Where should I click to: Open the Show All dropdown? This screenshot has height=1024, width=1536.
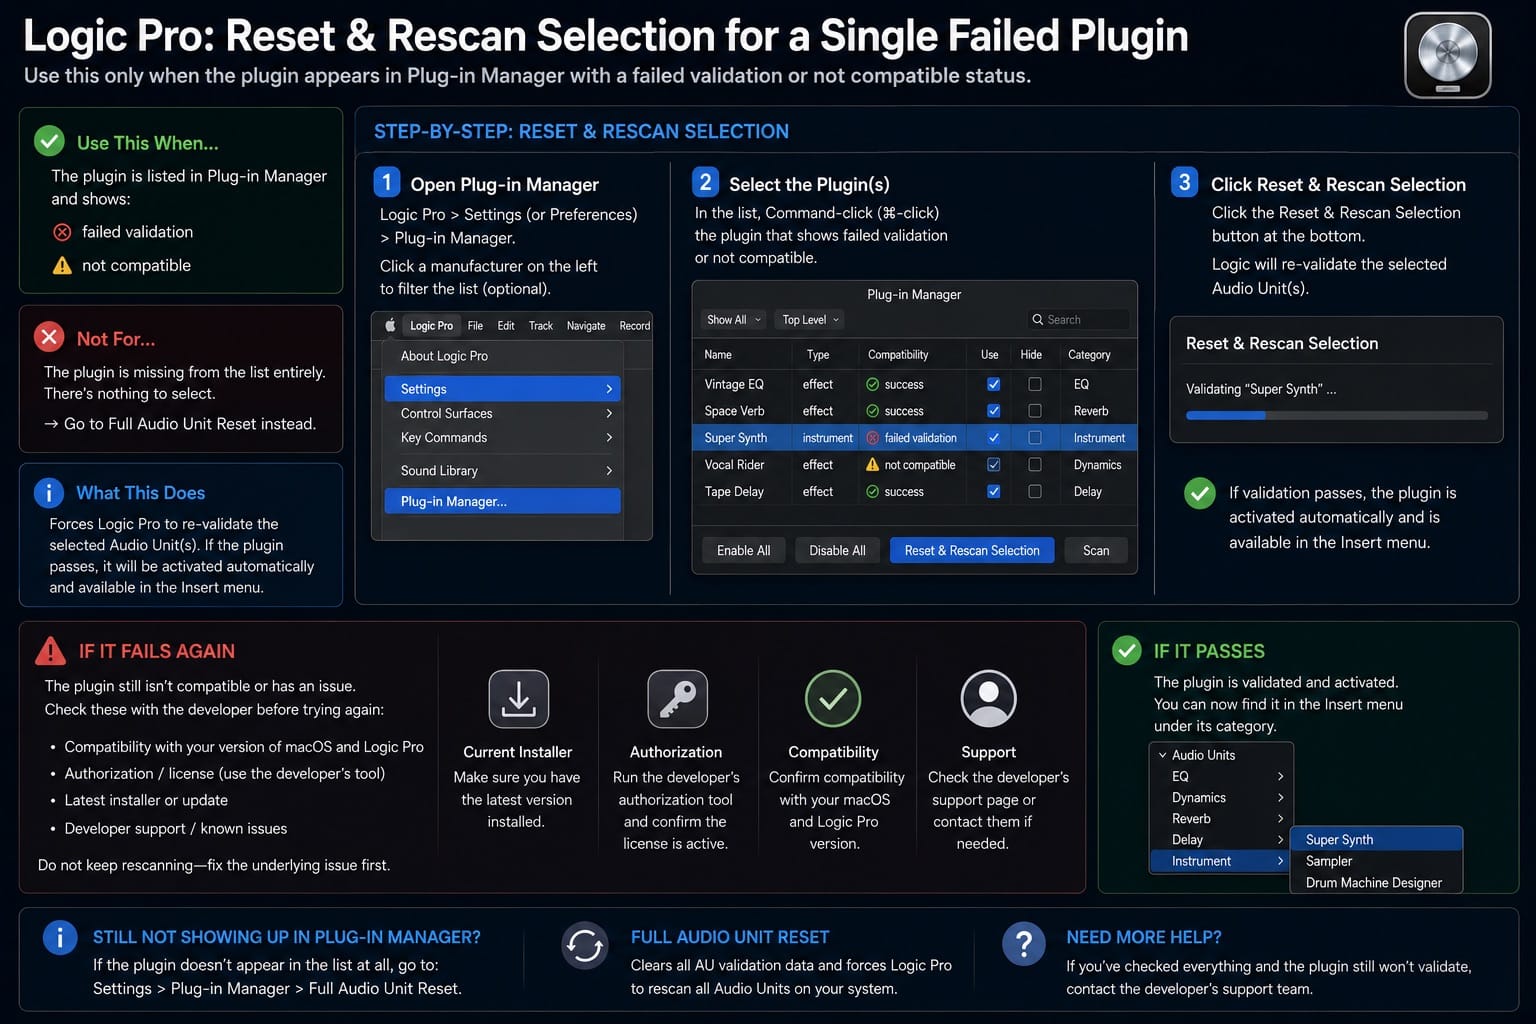pyautogui.click(x=734, y=320)
